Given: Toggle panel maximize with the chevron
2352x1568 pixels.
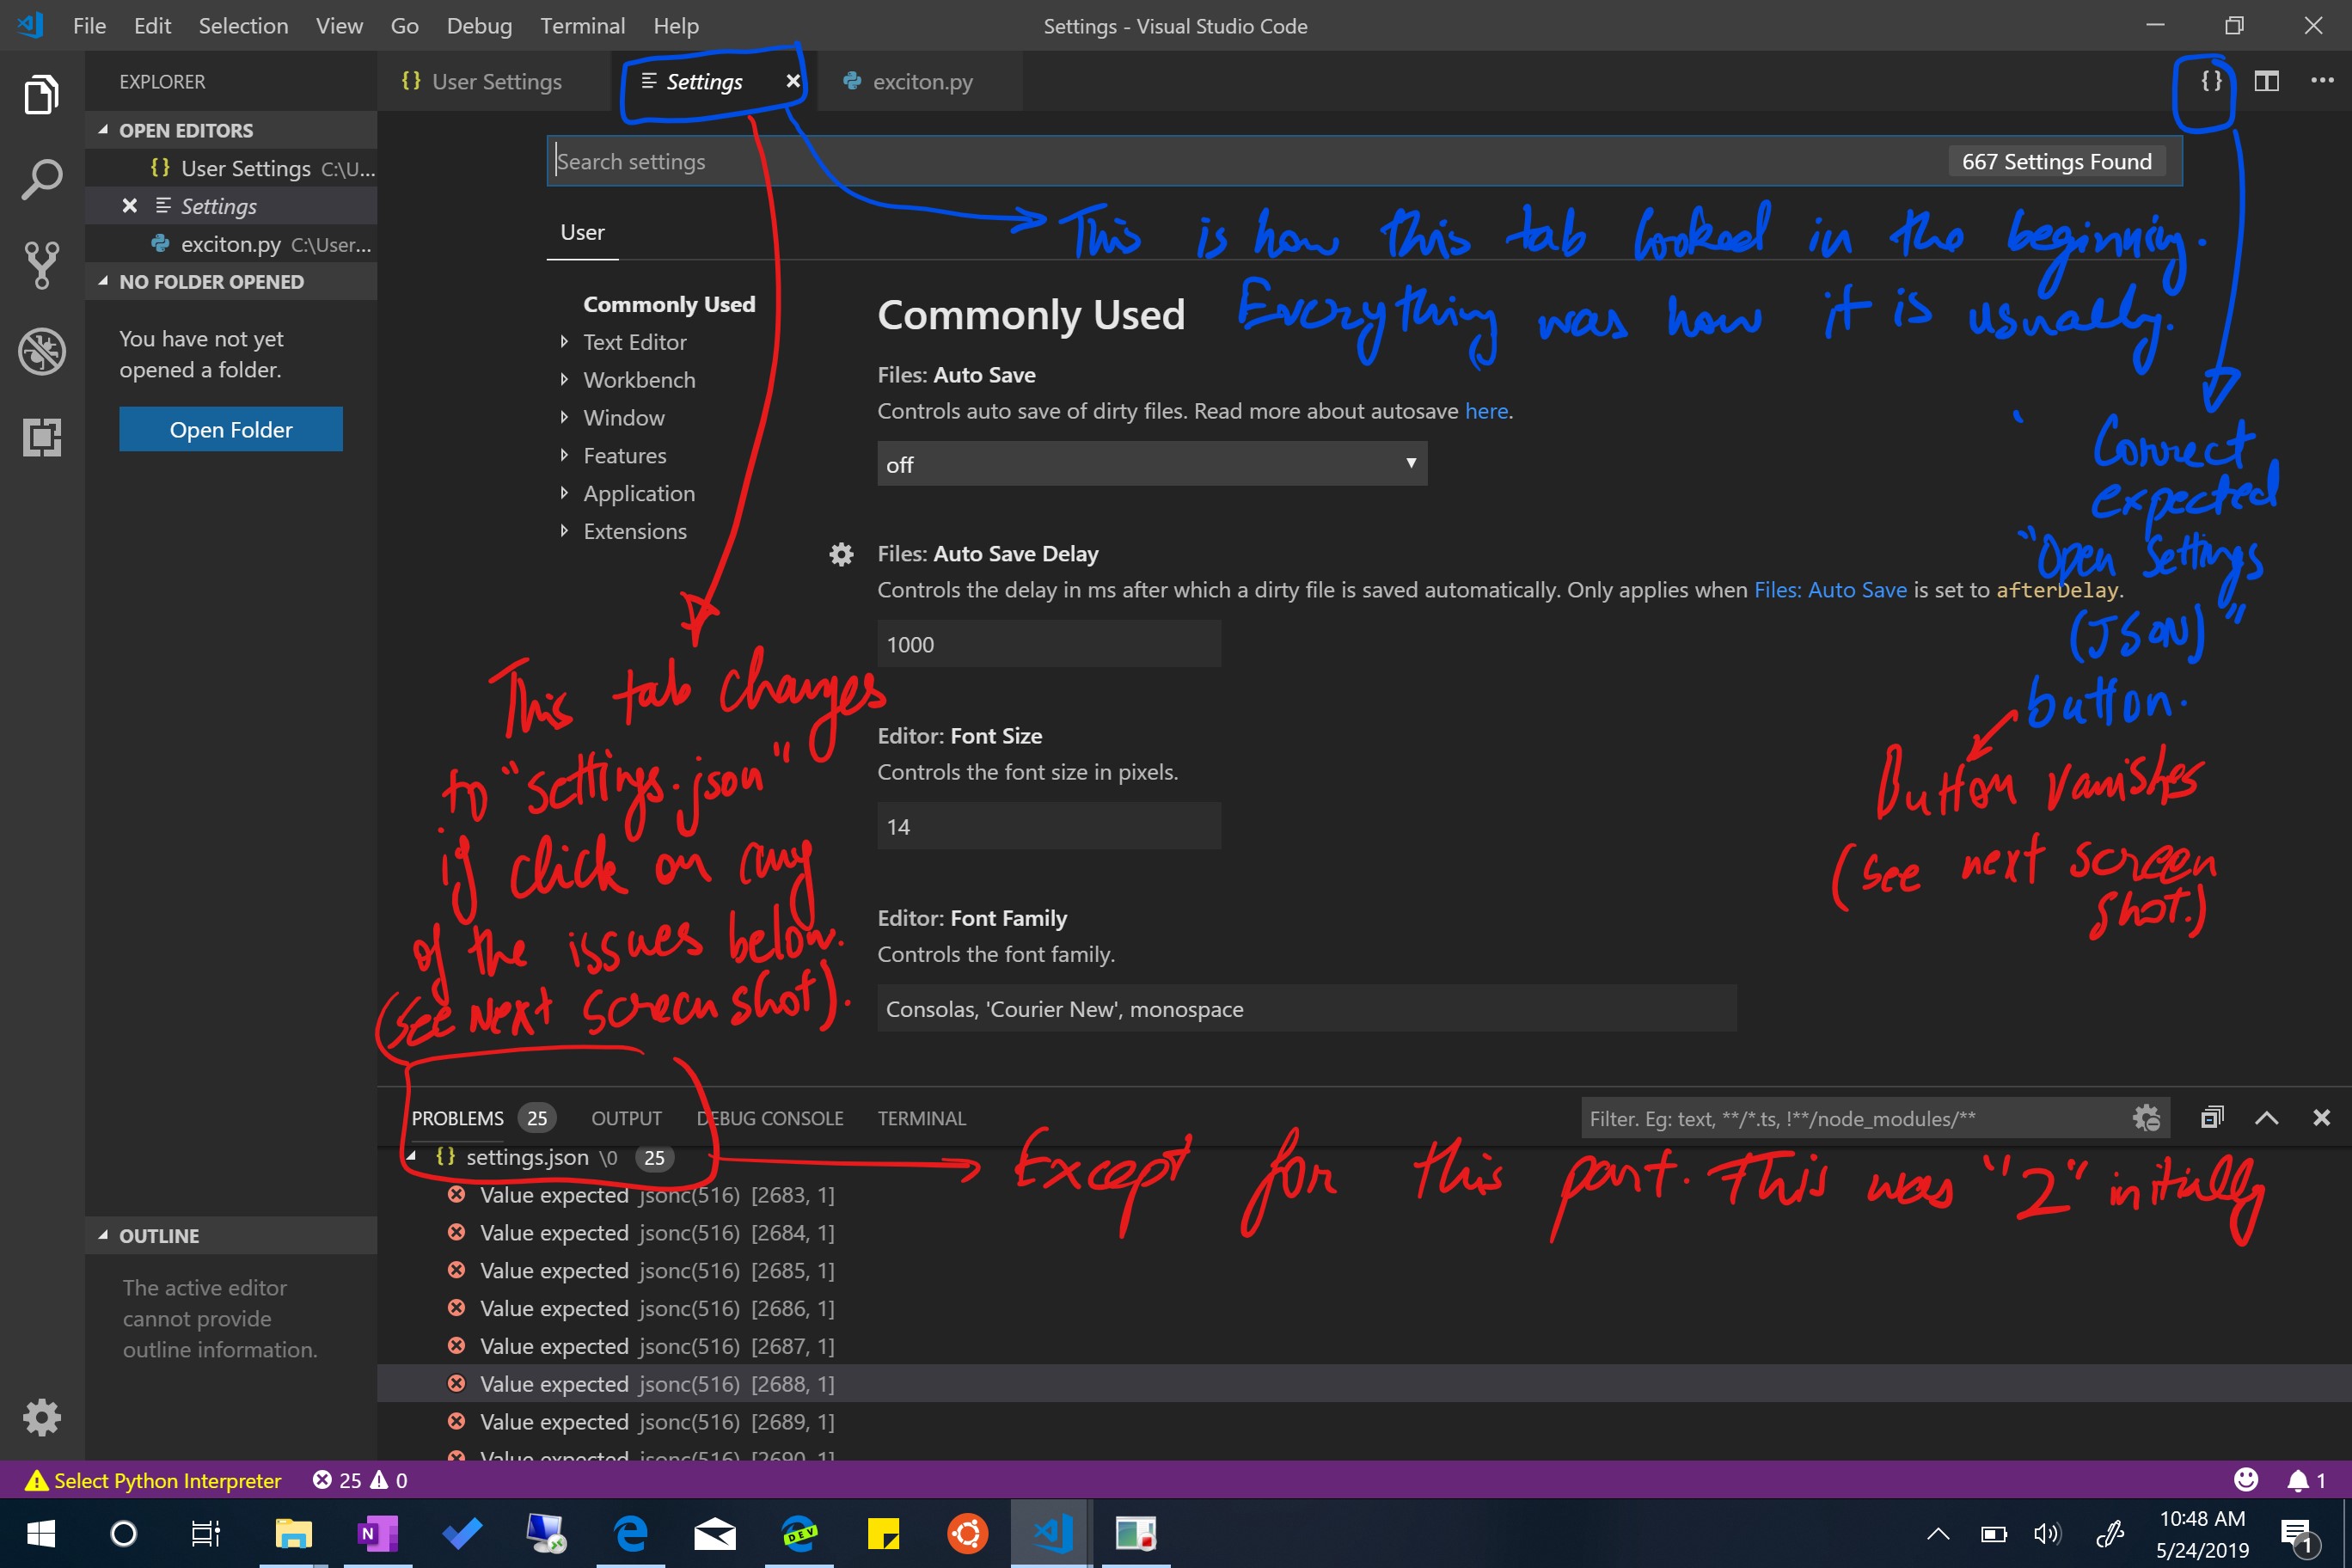Looking at the screenshot, I should pyautogui.click(x=2266, y=1117).
